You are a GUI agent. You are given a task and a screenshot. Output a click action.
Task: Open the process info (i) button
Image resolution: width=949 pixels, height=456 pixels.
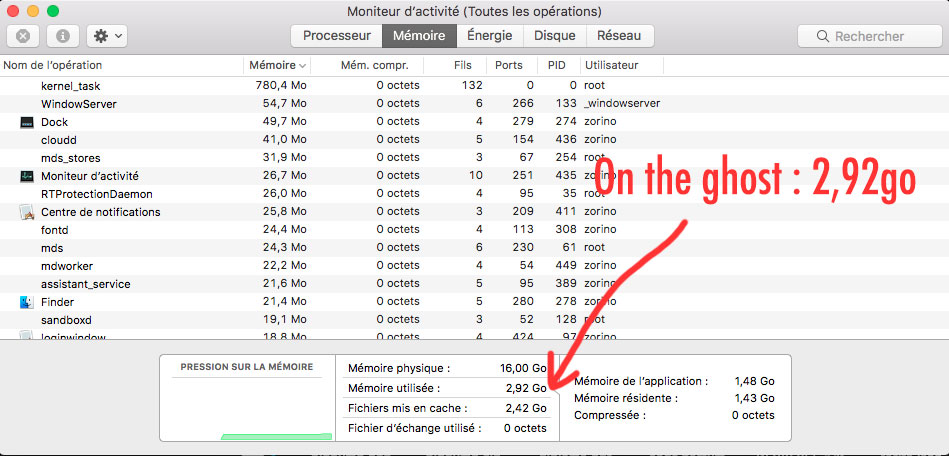(x=63, y=36)
